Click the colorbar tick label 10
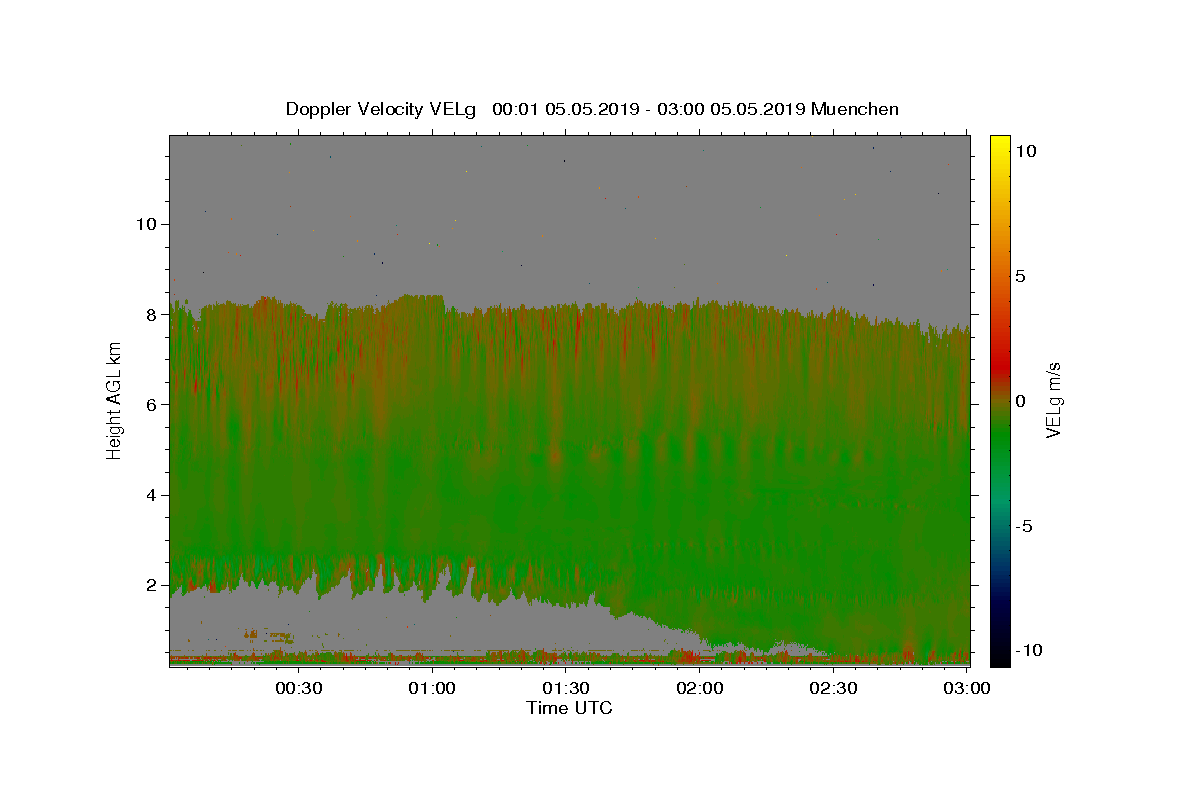This screenshot has height=800, width=1200. tap(1025, 150)
